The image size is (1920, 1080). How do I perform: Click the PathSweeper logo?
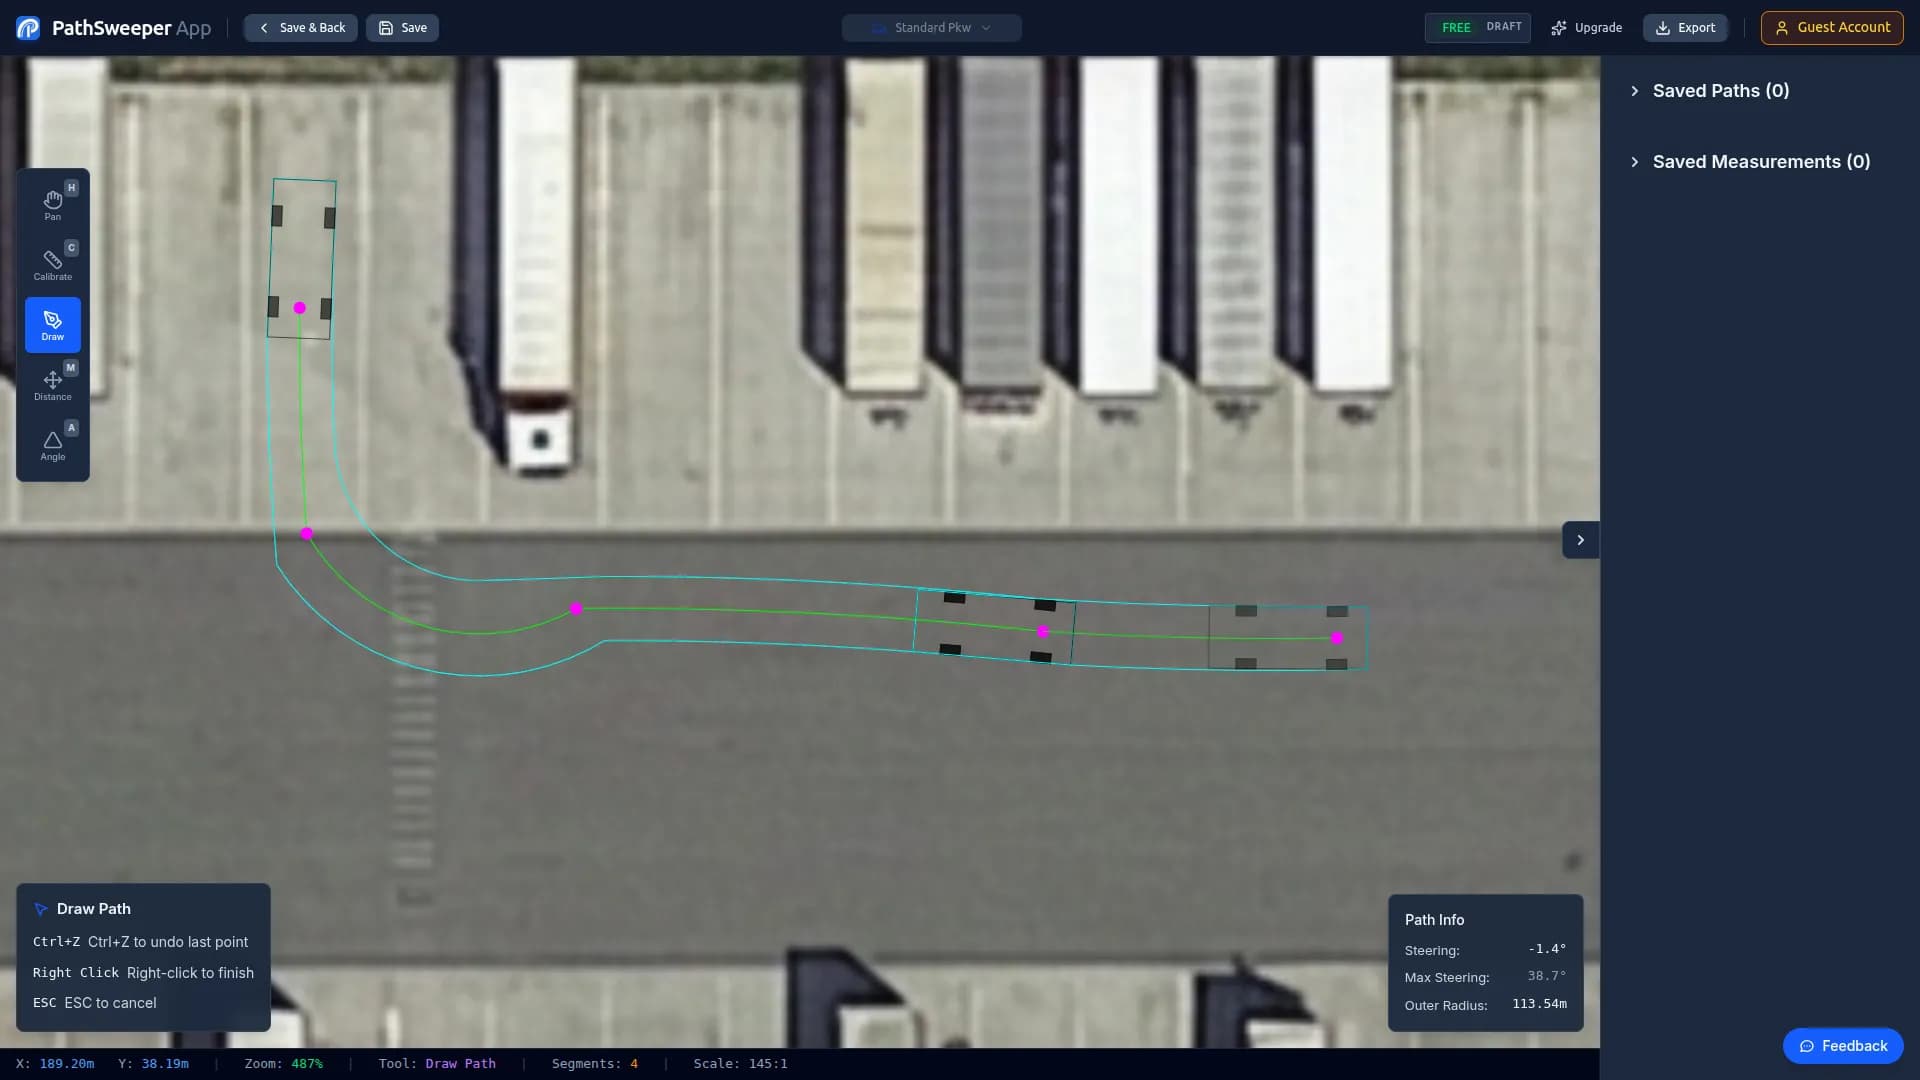[27, 27]
